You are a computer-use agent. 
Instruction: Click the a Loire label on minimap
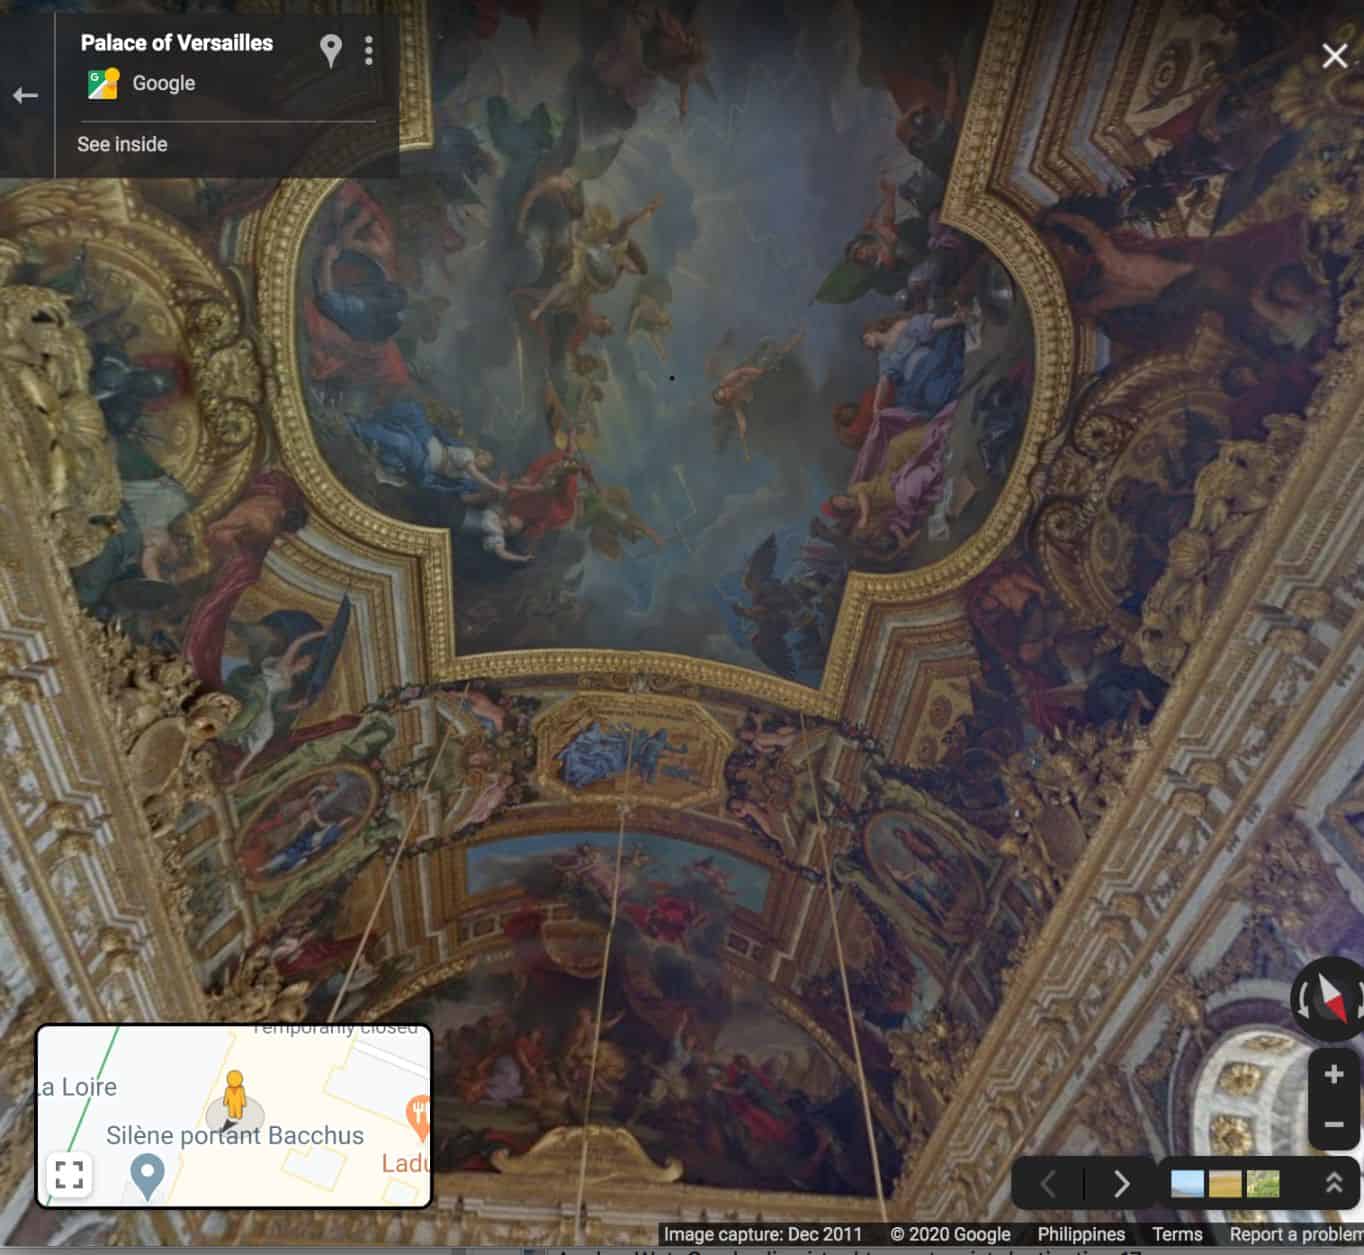click(x=79, y=1087)
